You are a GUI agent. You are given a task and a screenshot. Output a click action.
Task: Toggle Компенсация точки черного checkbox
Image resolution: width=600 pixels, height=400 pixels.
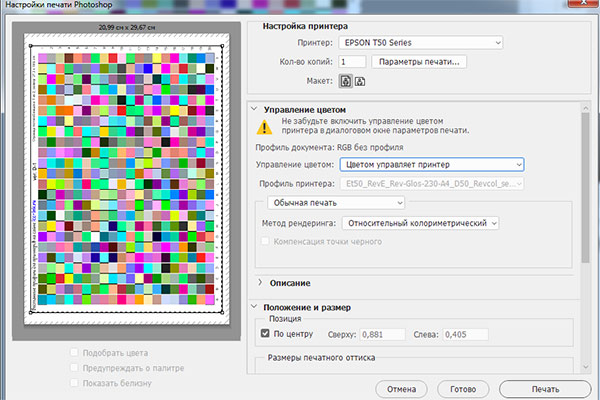tap(265, 241)
